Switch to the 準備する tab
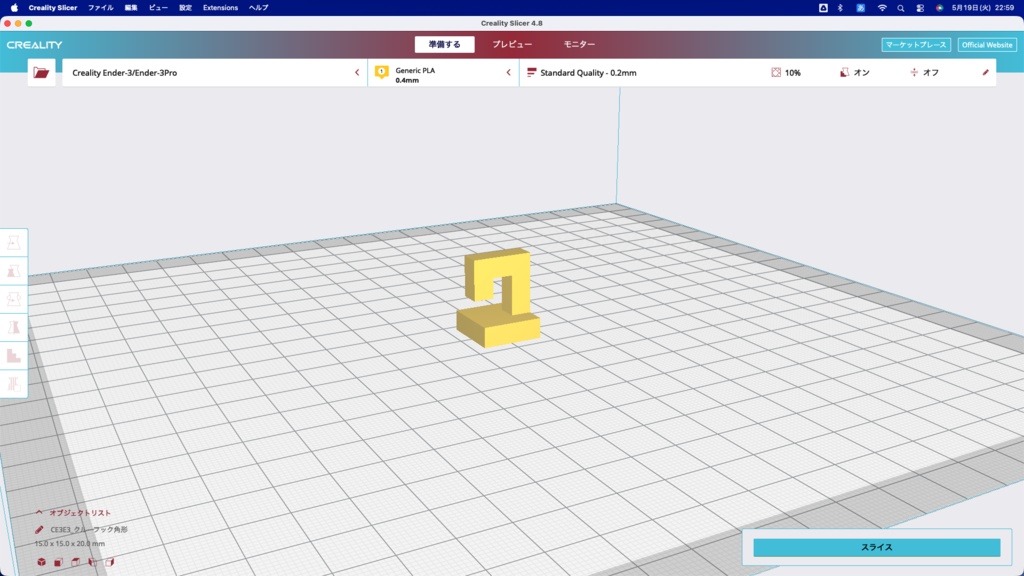This screenshot has height=576, width=1024. [444, 44]
